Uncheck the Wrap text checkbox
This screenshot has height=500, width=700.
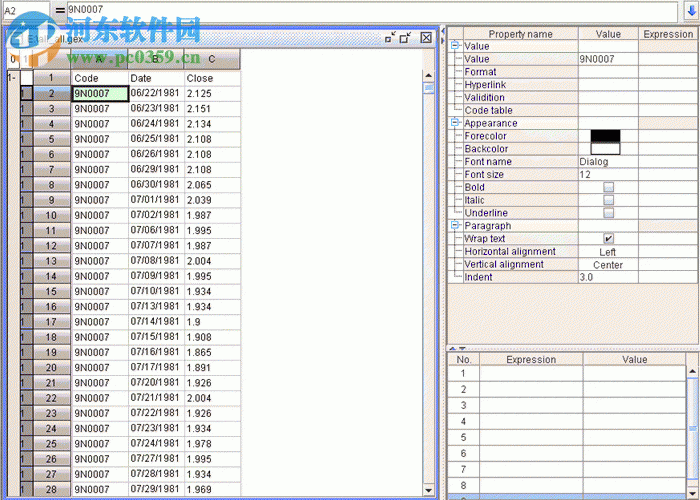608,239
